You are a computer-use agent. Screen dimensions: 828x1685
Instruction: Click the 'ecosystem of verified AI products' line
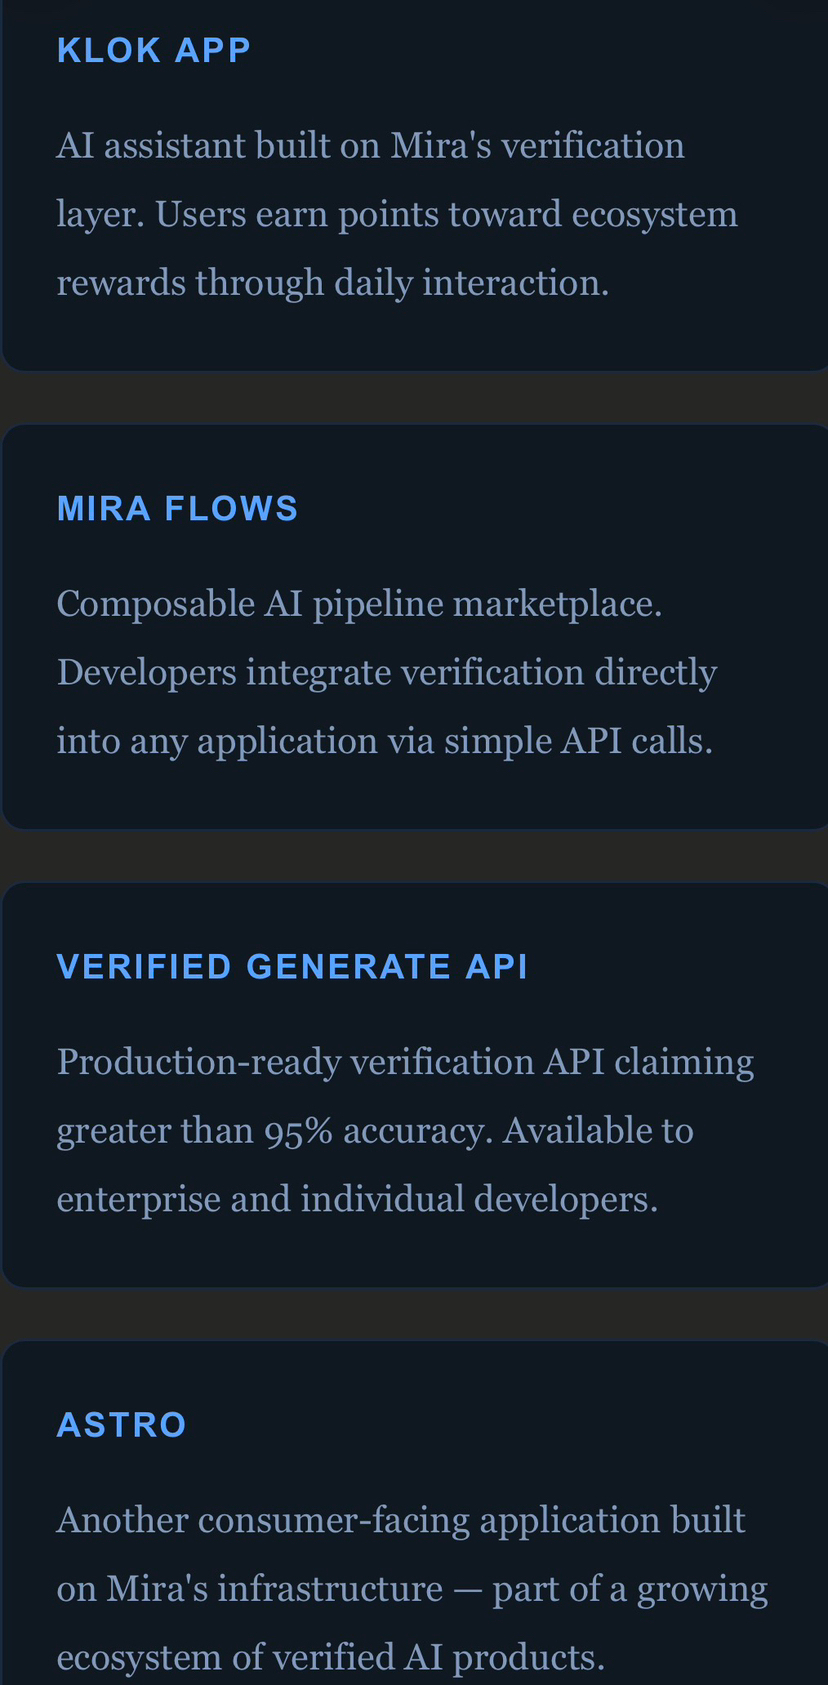click(x=330, y=1657)
